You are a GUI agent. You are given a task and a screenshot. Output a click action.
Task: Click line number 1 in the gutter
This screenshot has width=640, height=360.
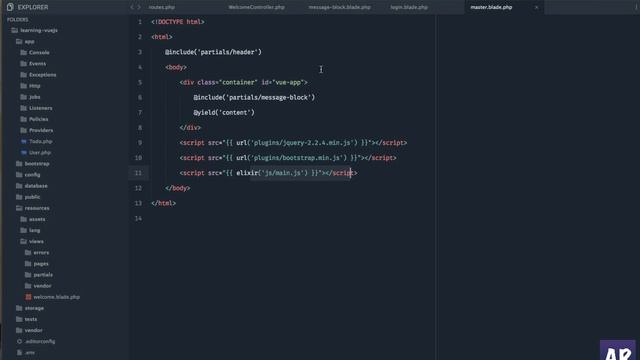click(x=140, y=22)
